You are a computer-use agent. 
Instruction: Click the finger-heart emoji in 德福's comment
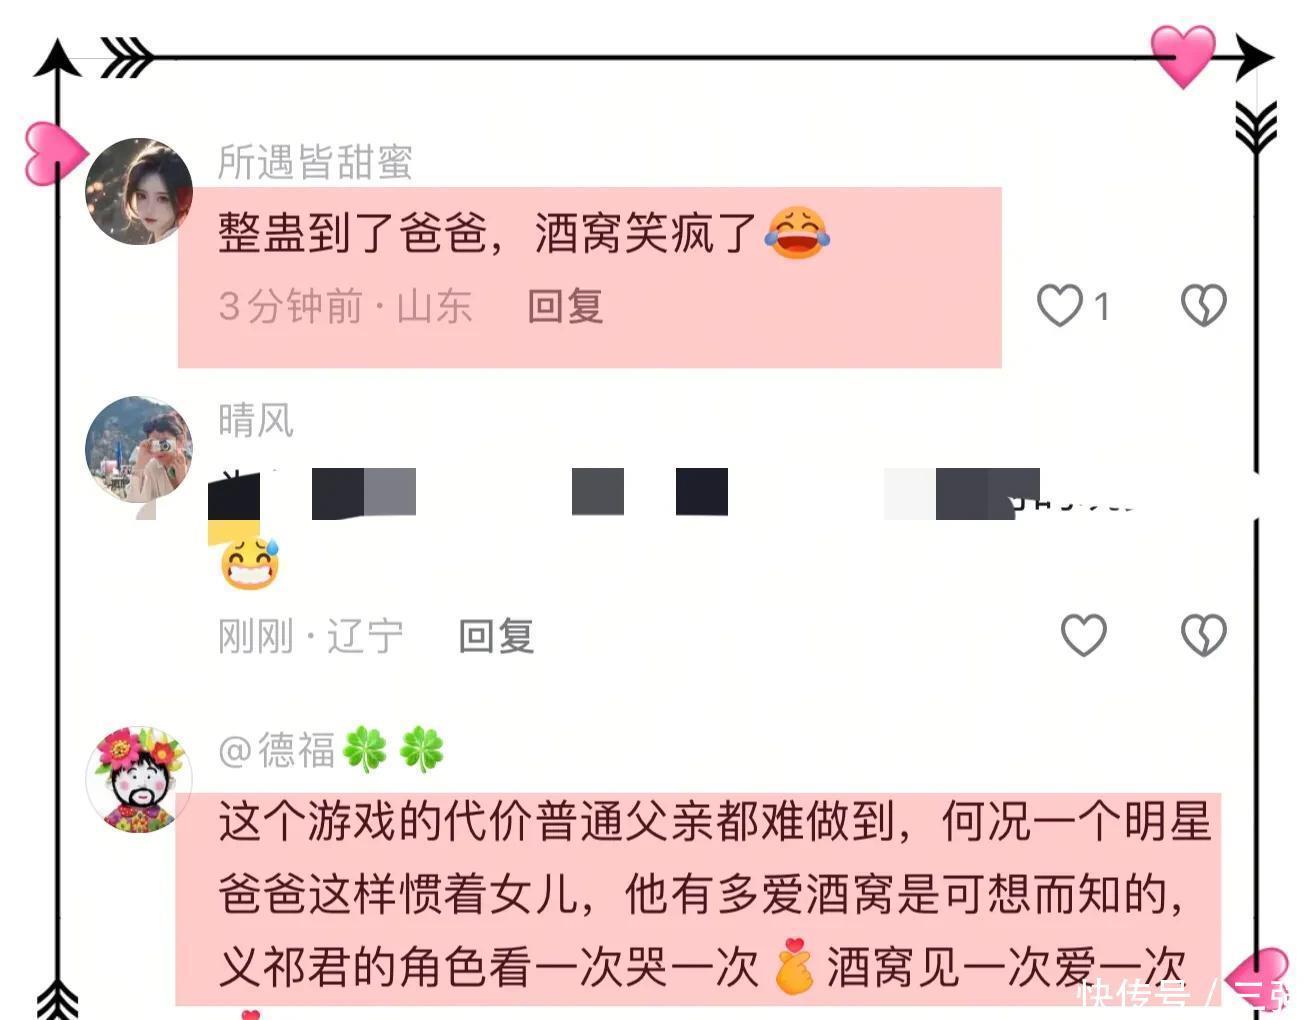[x=794, y=967]
